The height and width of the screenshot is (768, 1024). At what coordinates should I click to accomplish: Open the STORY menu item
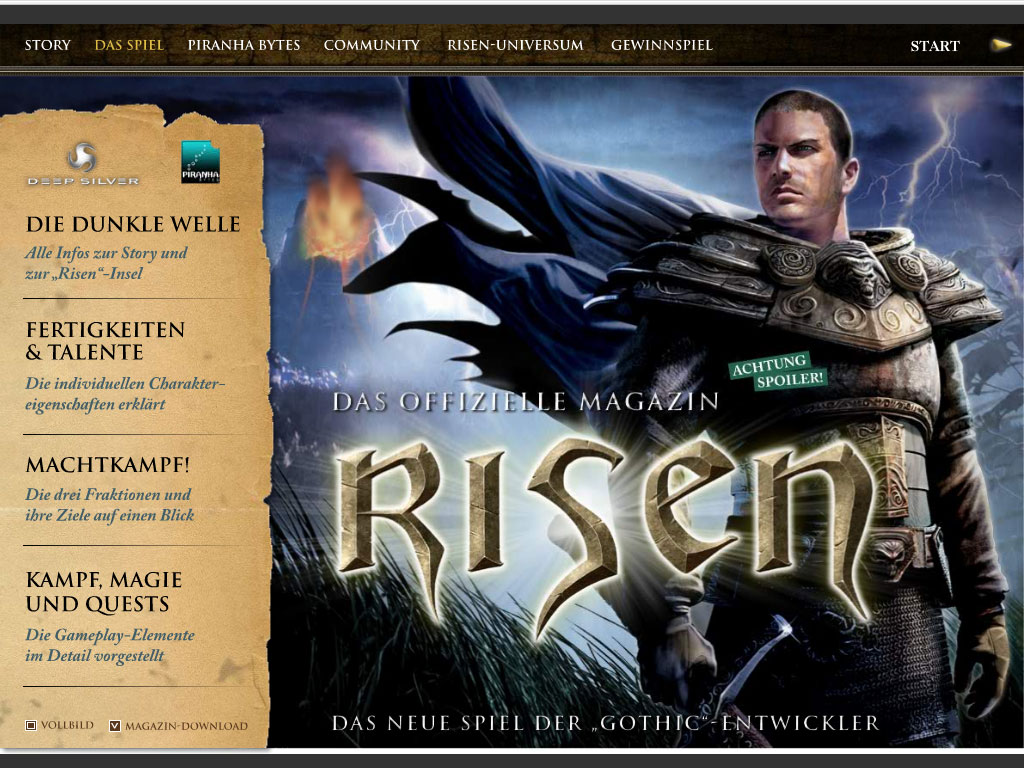coord(48,45)
